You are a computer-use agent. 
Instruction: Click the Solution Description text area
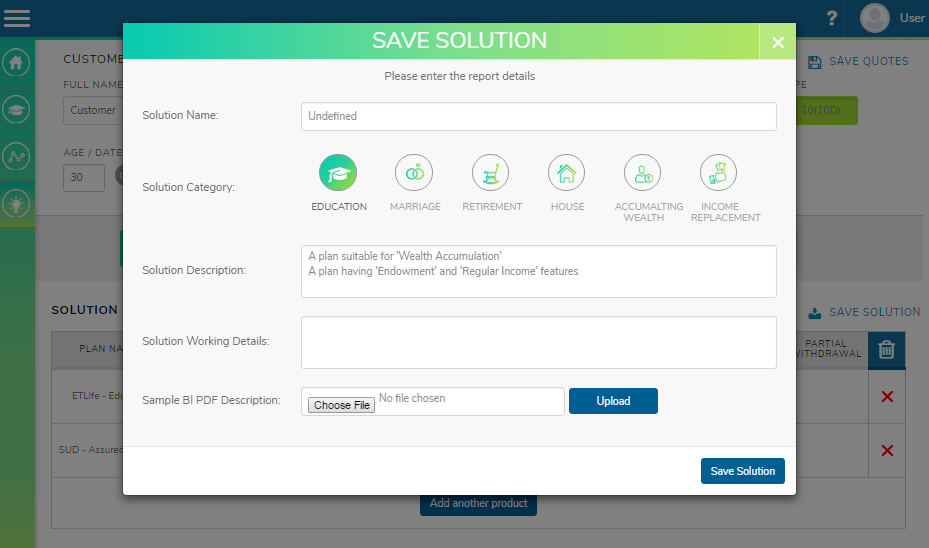point(538,271)
